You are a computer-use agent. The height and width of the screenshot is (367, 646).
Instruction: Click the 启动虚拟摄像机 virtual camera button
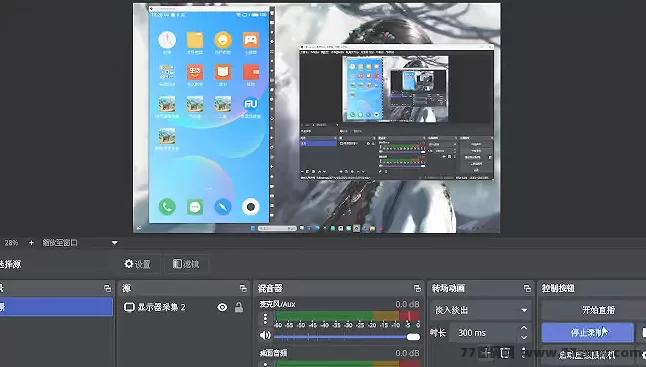point(587,355)
